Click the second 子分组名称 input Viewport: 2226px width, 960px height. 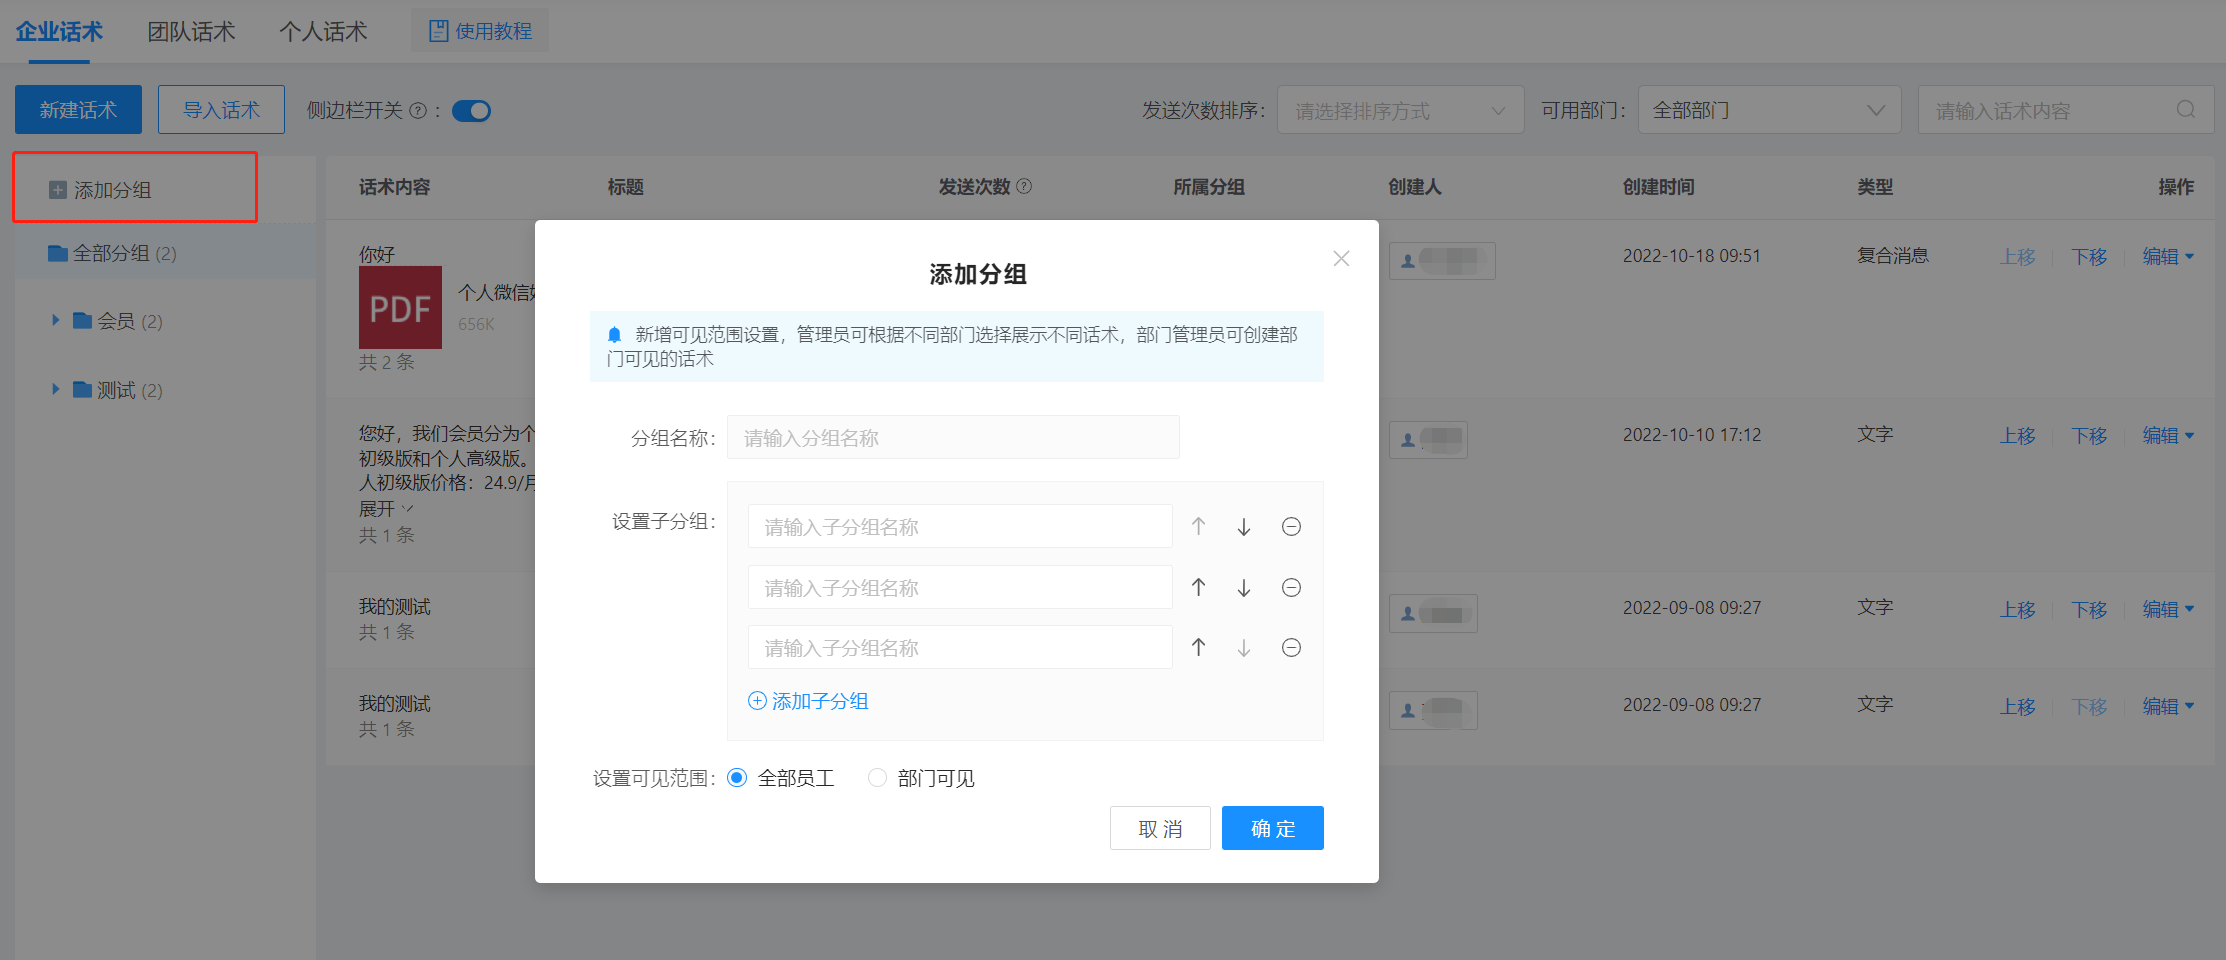(x=960, y=587)
